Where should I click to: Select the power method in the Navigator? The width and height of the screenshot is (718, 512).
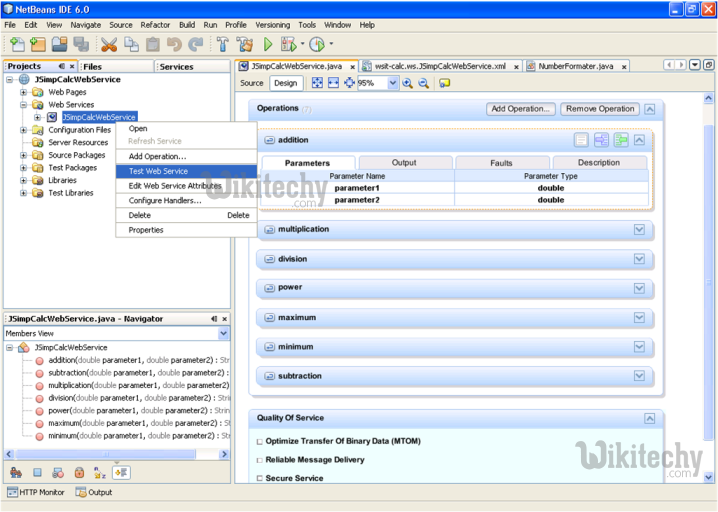(x=139, y=410)
